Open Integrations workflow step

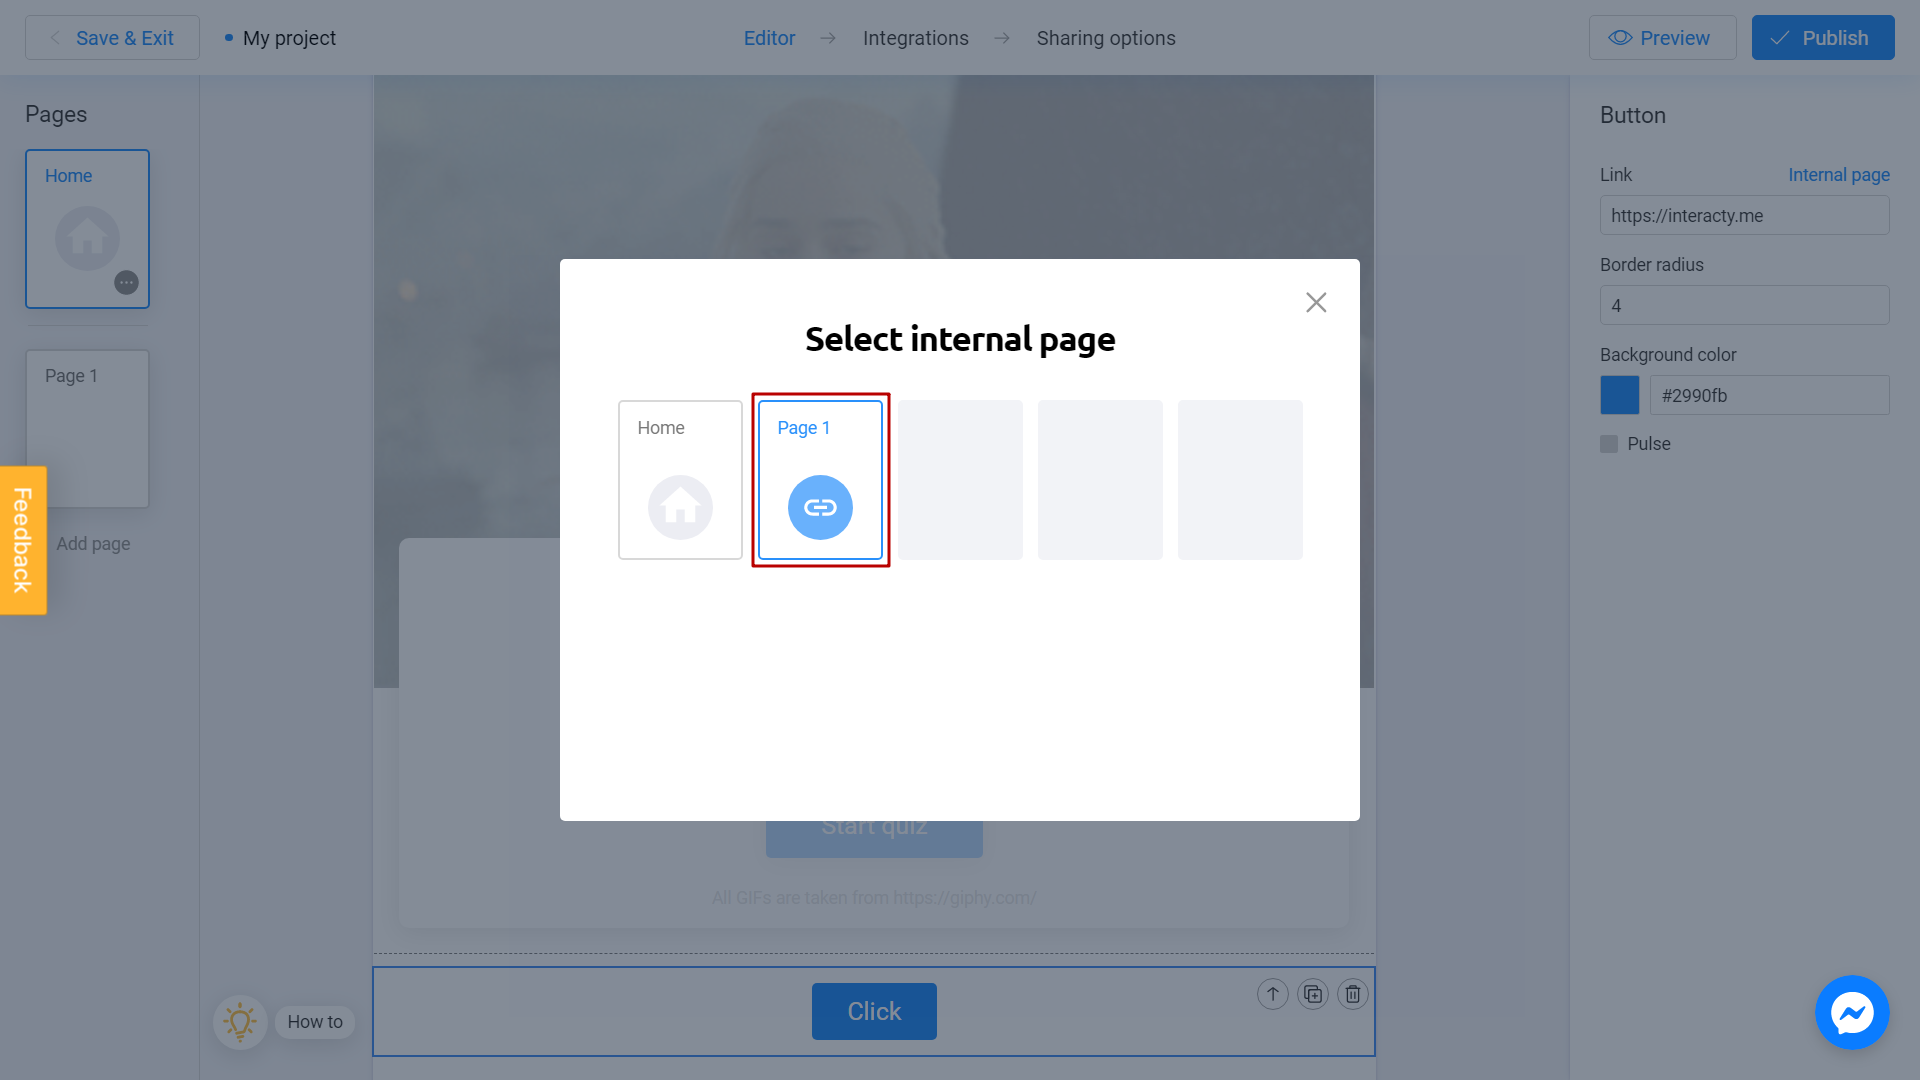click(x=915, y=37)
